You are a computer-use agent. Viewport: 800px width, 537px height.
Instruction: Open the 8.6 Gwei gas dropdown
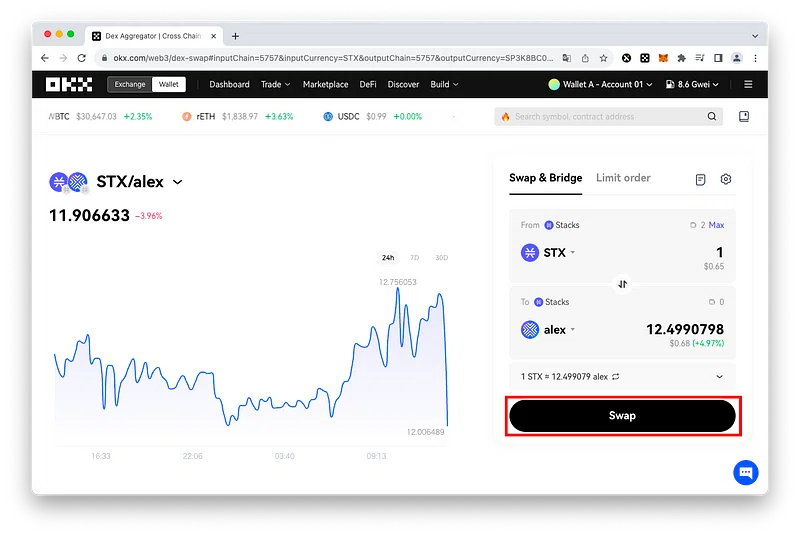(692, 84)
